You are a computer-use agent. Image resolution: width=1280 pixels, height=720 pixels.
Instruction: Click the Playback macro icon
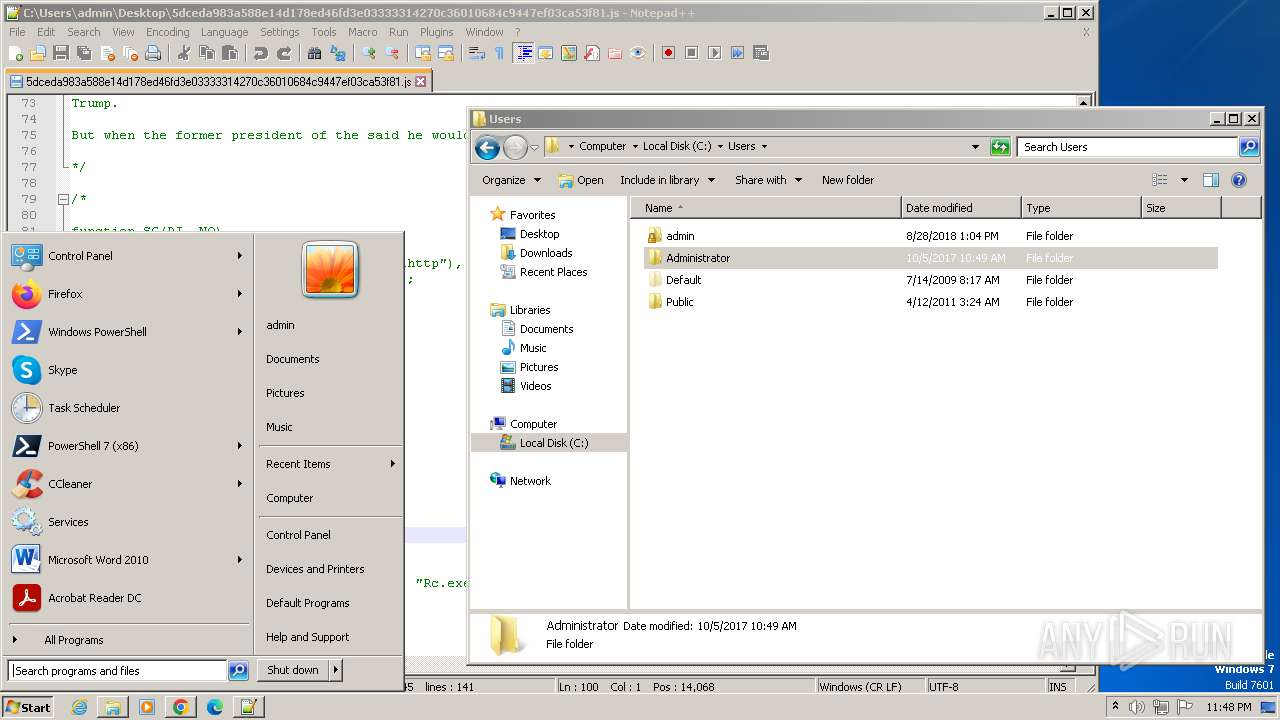click(714, 53)
